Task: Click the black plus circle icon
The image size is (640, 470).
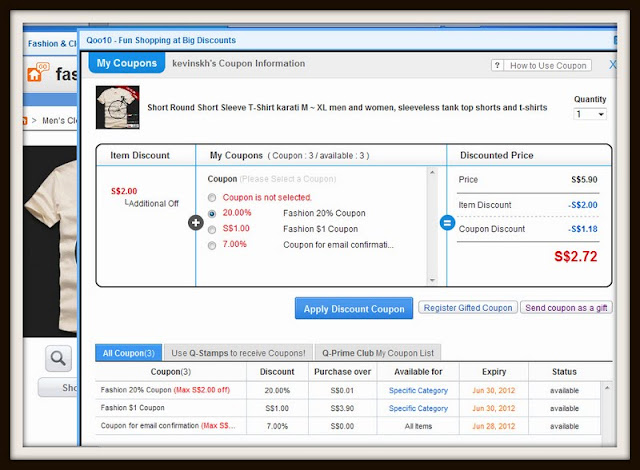Action: (x=196, y=223)
